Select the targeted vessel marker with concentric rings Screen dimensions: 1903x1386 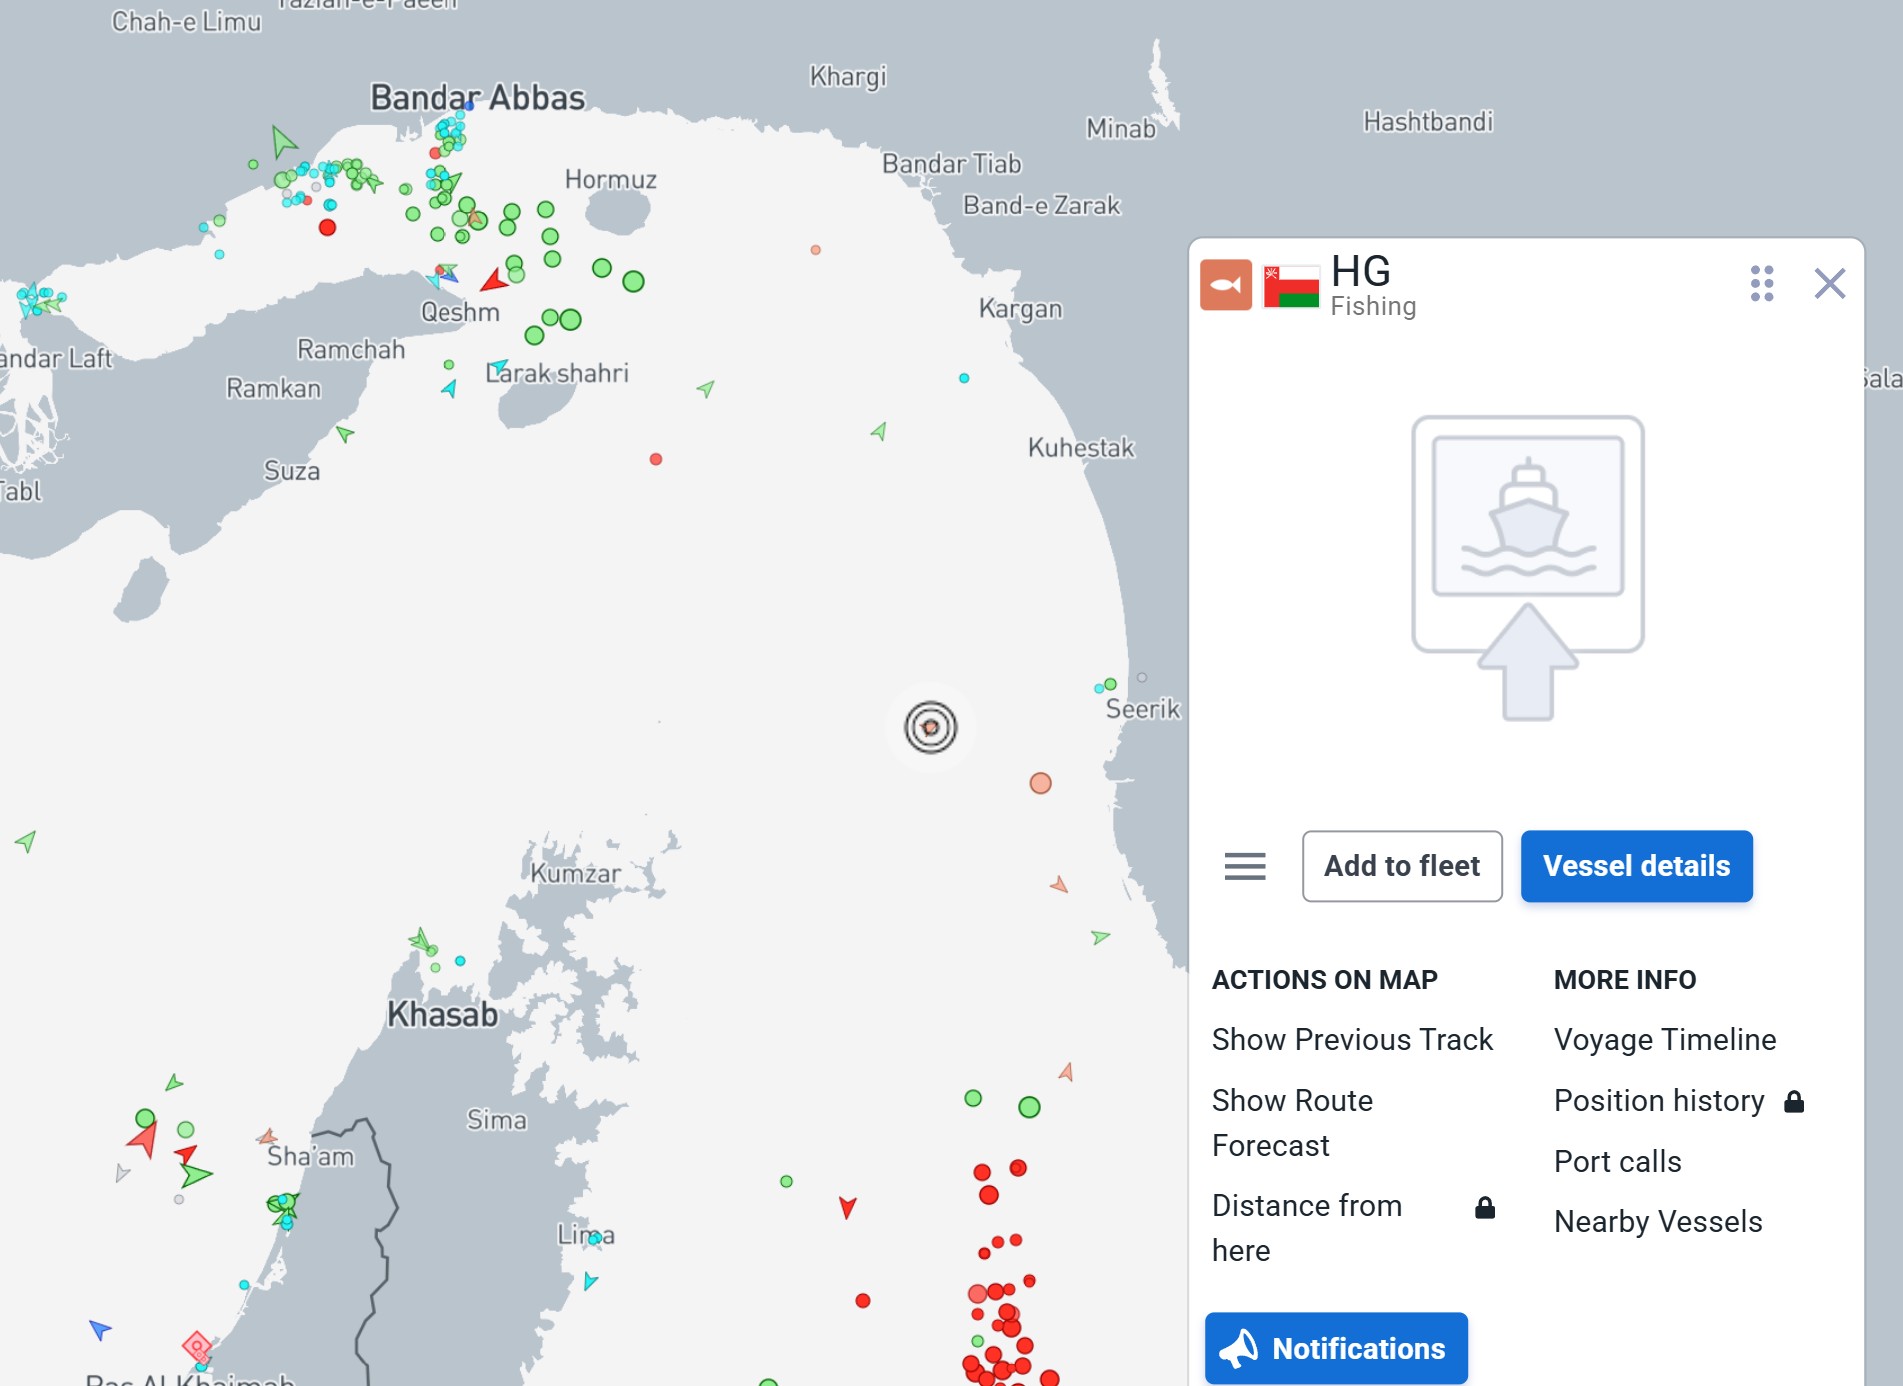(x=930, y=727)
